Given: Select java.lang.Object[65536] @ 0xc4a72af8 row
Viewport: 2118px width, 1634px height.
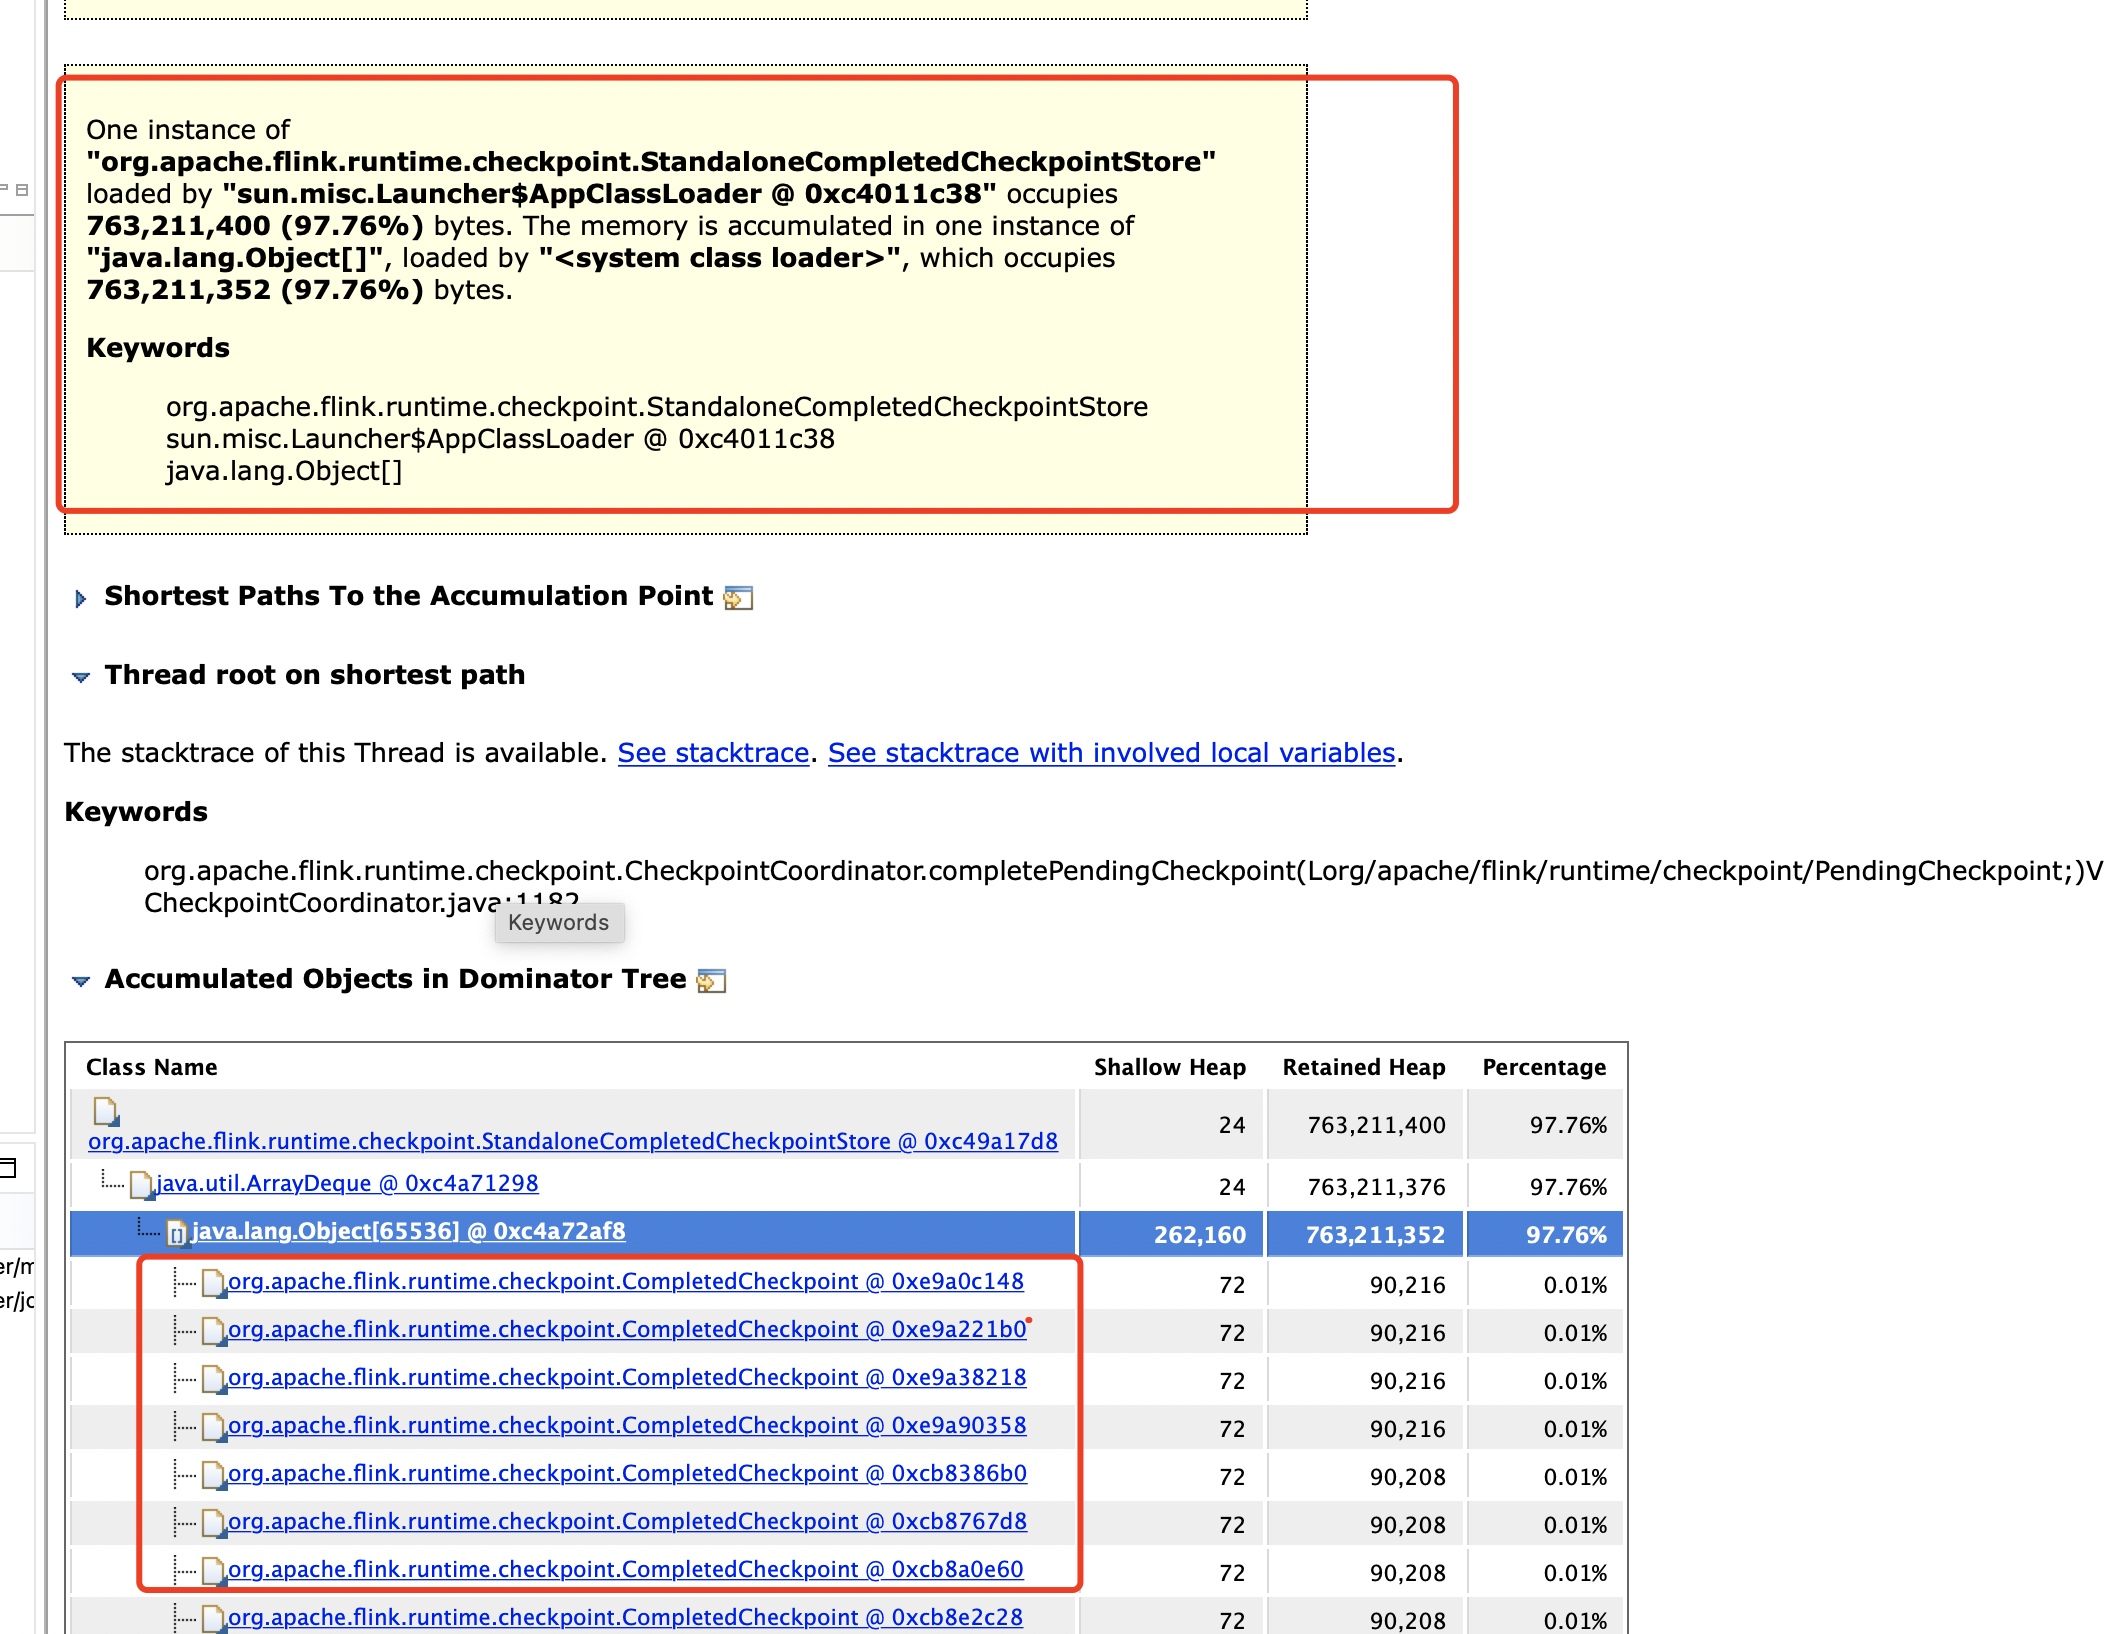Looking at the screenshot, I should tap(408, 1231).
